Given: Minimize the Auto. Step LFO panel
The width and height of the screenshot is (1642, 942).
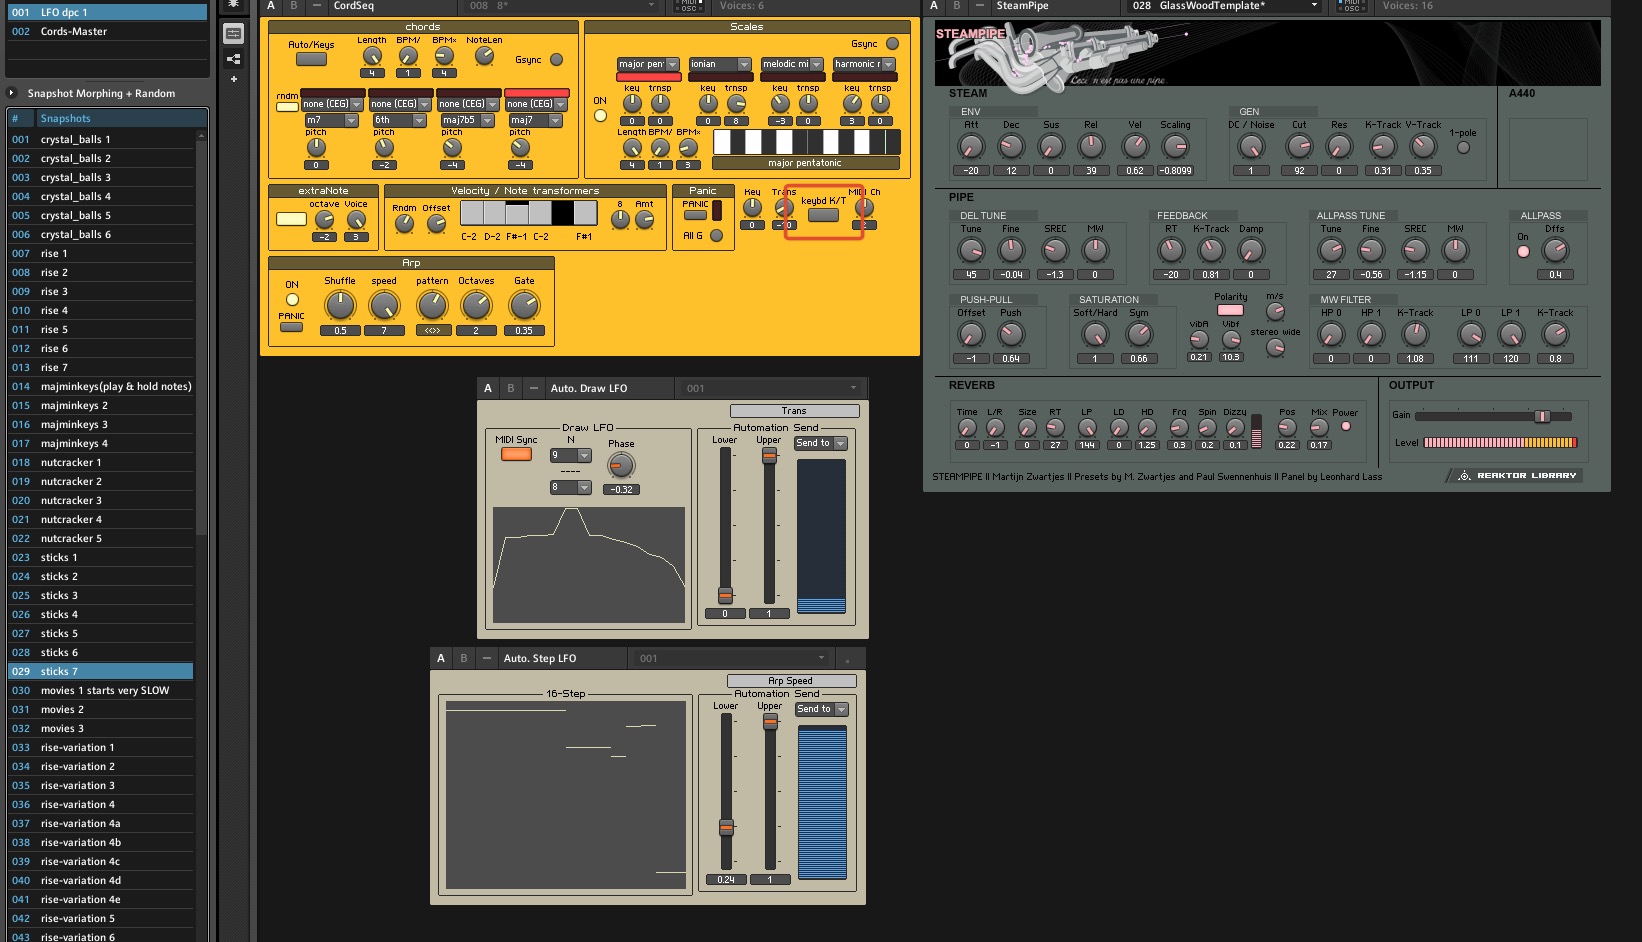Looking at the screenshot, I should point(487,658).
